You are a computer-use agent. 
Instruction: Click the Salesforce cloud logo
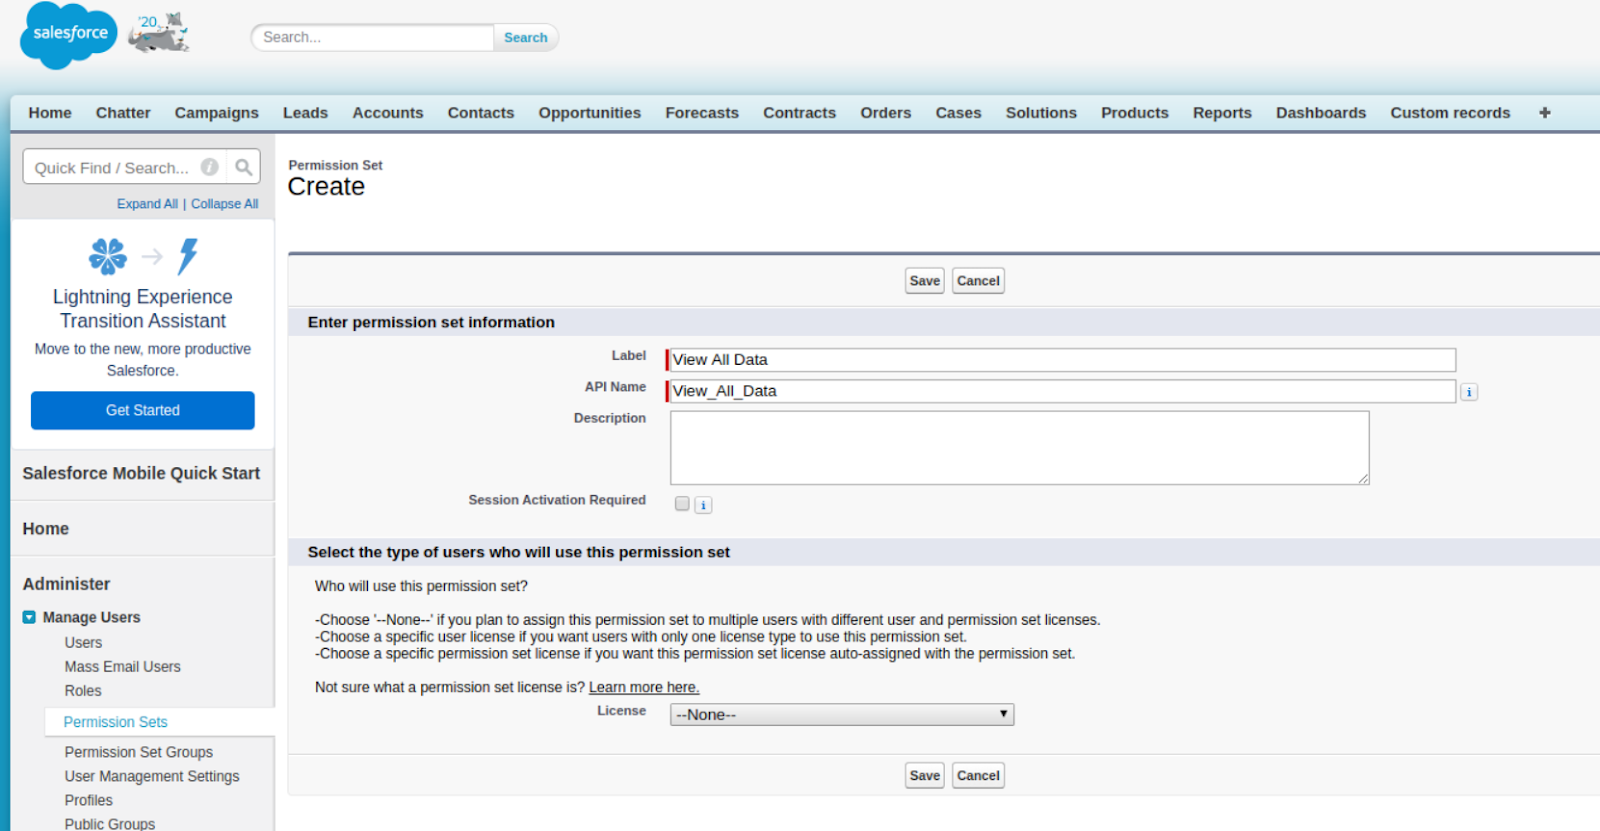pyautogui.click(x=69, y=35)
